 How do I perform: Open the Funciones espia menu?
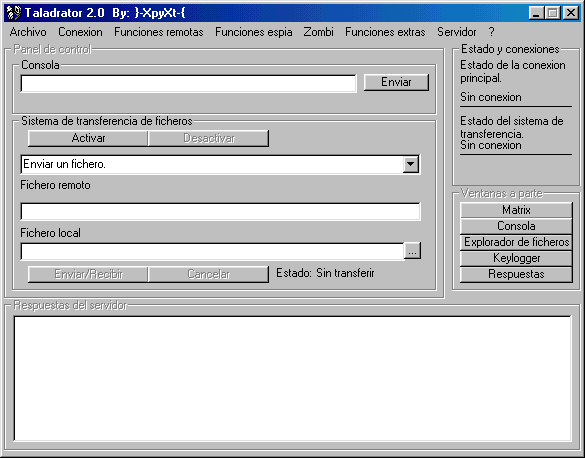[254, 32]
